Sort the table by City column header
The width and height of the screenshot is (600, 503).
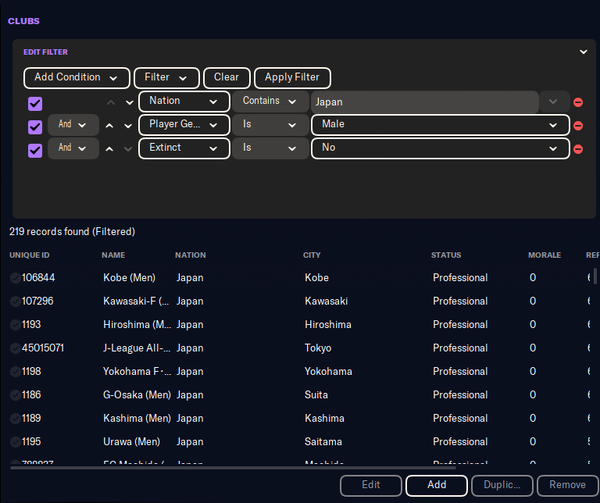[312, 255]
